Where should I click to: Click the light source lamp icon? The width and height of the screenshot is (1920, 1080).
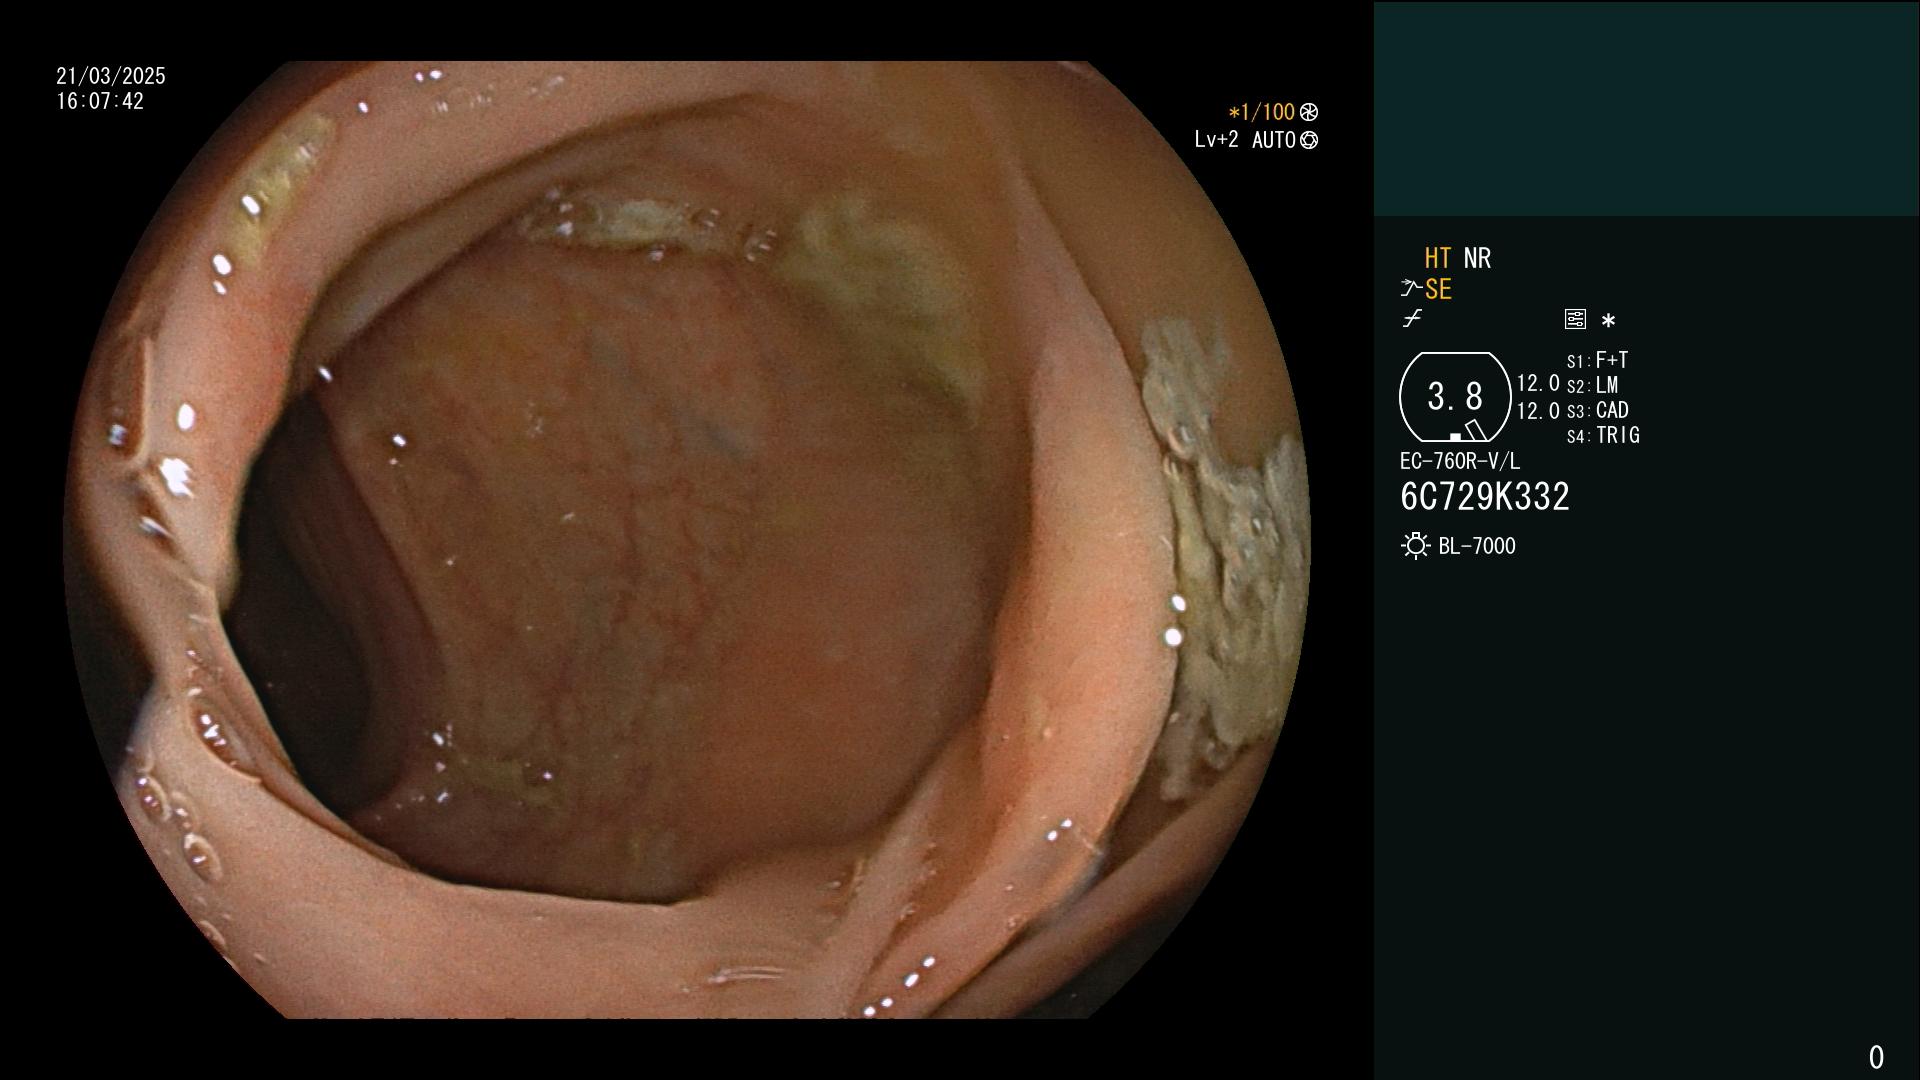(x=1415, y=546)
